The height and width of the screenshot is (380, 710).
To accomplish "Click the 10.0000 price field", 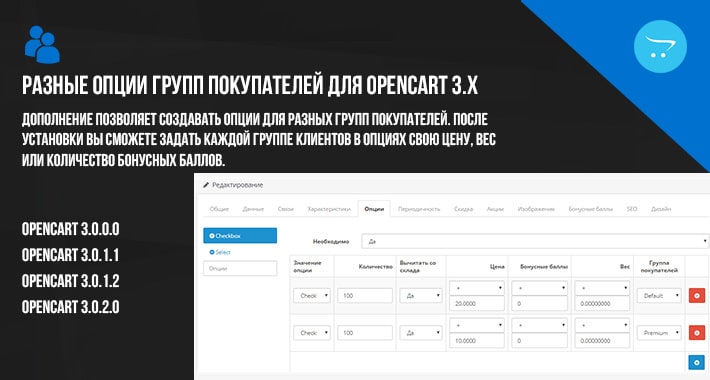I will [477, 341].
